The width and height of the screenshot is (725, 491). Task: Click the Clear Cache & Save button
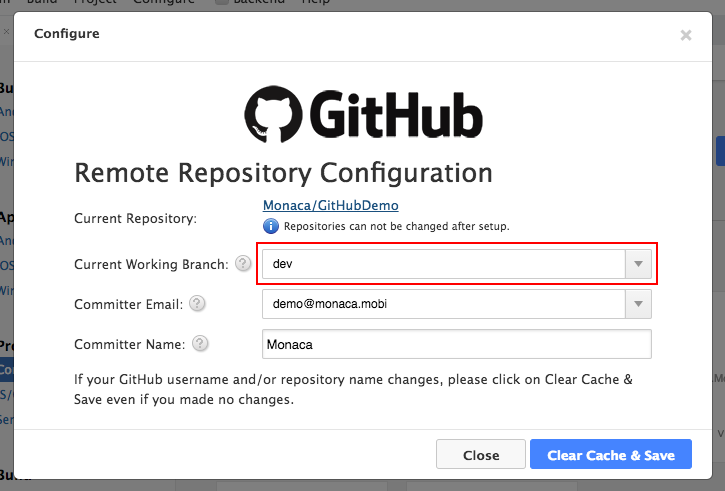pyautogui.click(x=611, y=455)
